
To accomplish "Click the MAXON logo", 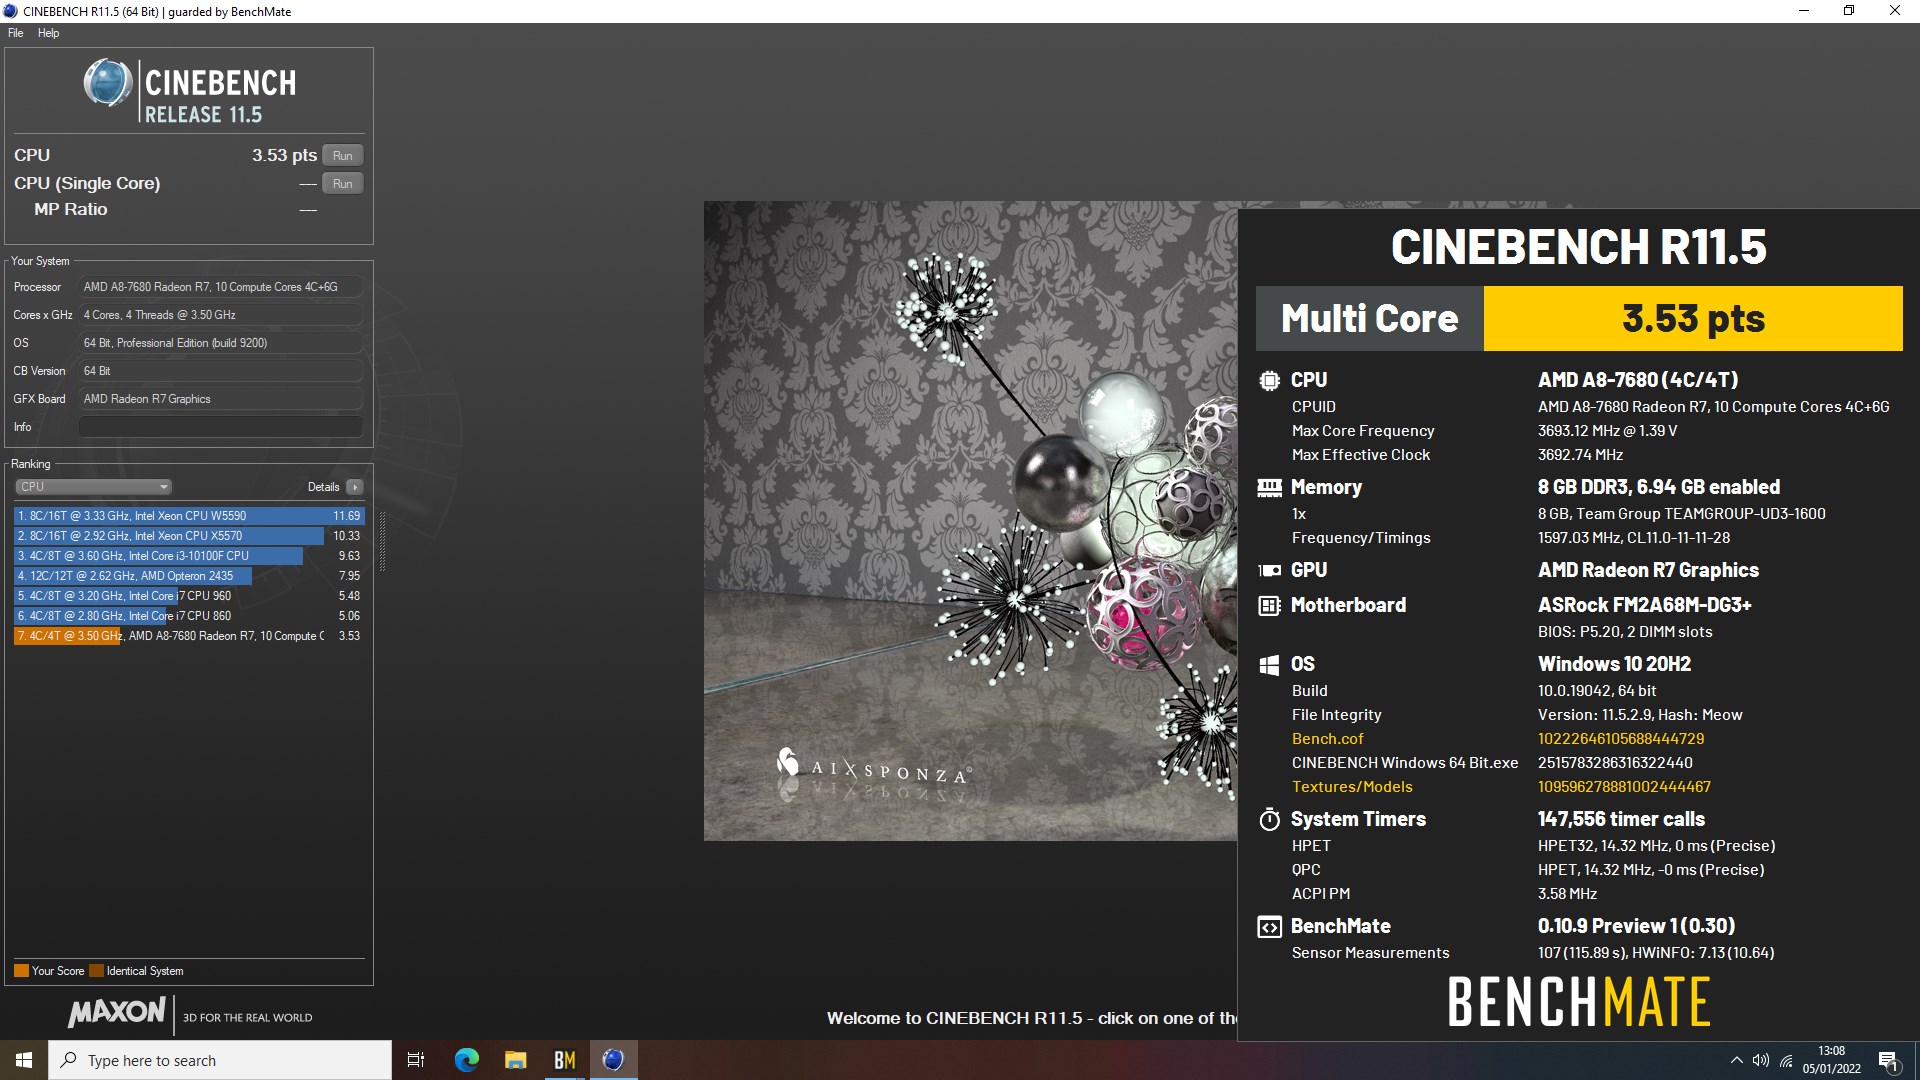I will pyautogui.click(x=116, y=1012).
